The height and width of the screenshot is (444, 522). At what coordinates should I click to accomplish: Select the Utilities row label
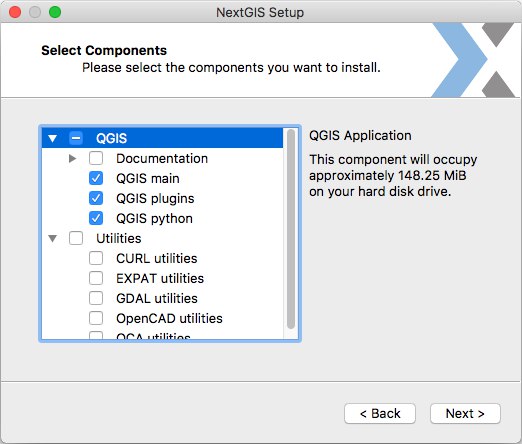(119, 239)
